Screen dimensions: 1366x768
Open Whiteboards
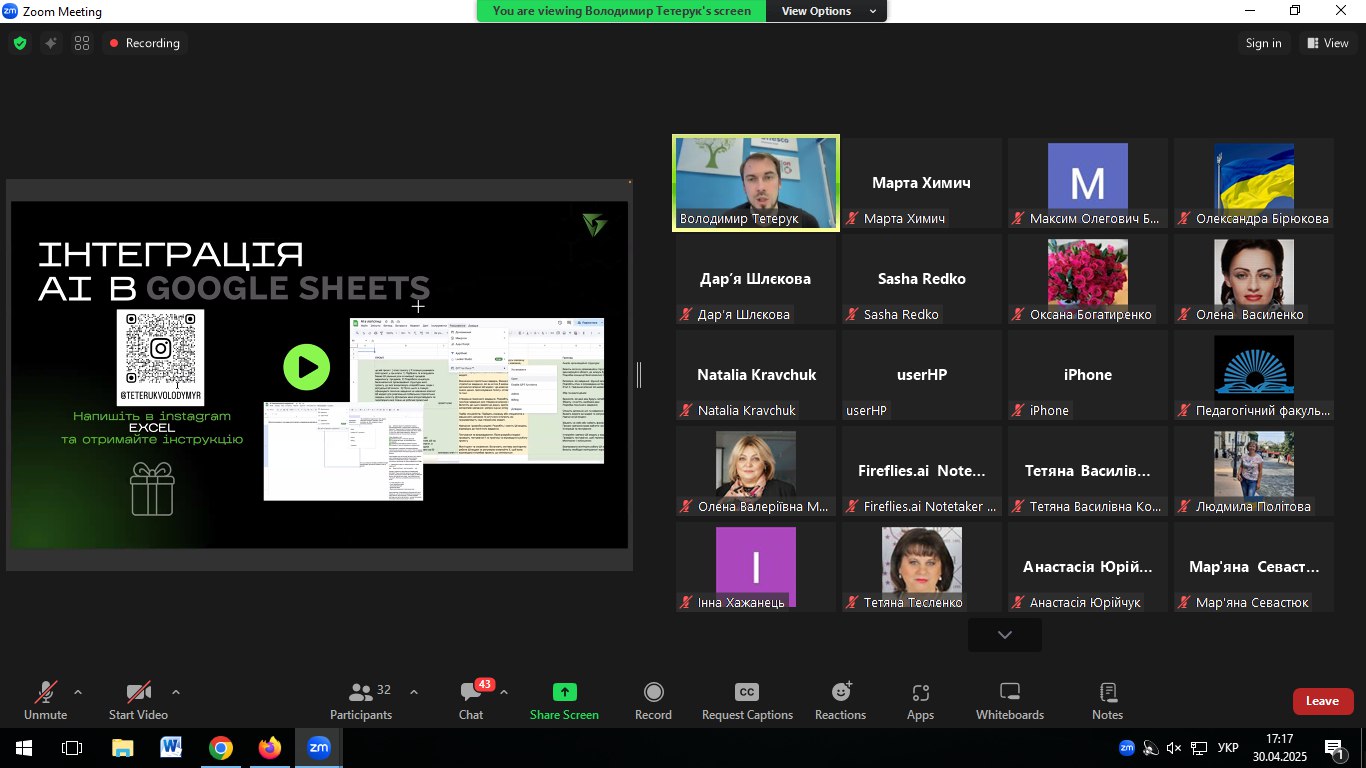tap(1010, 700)
